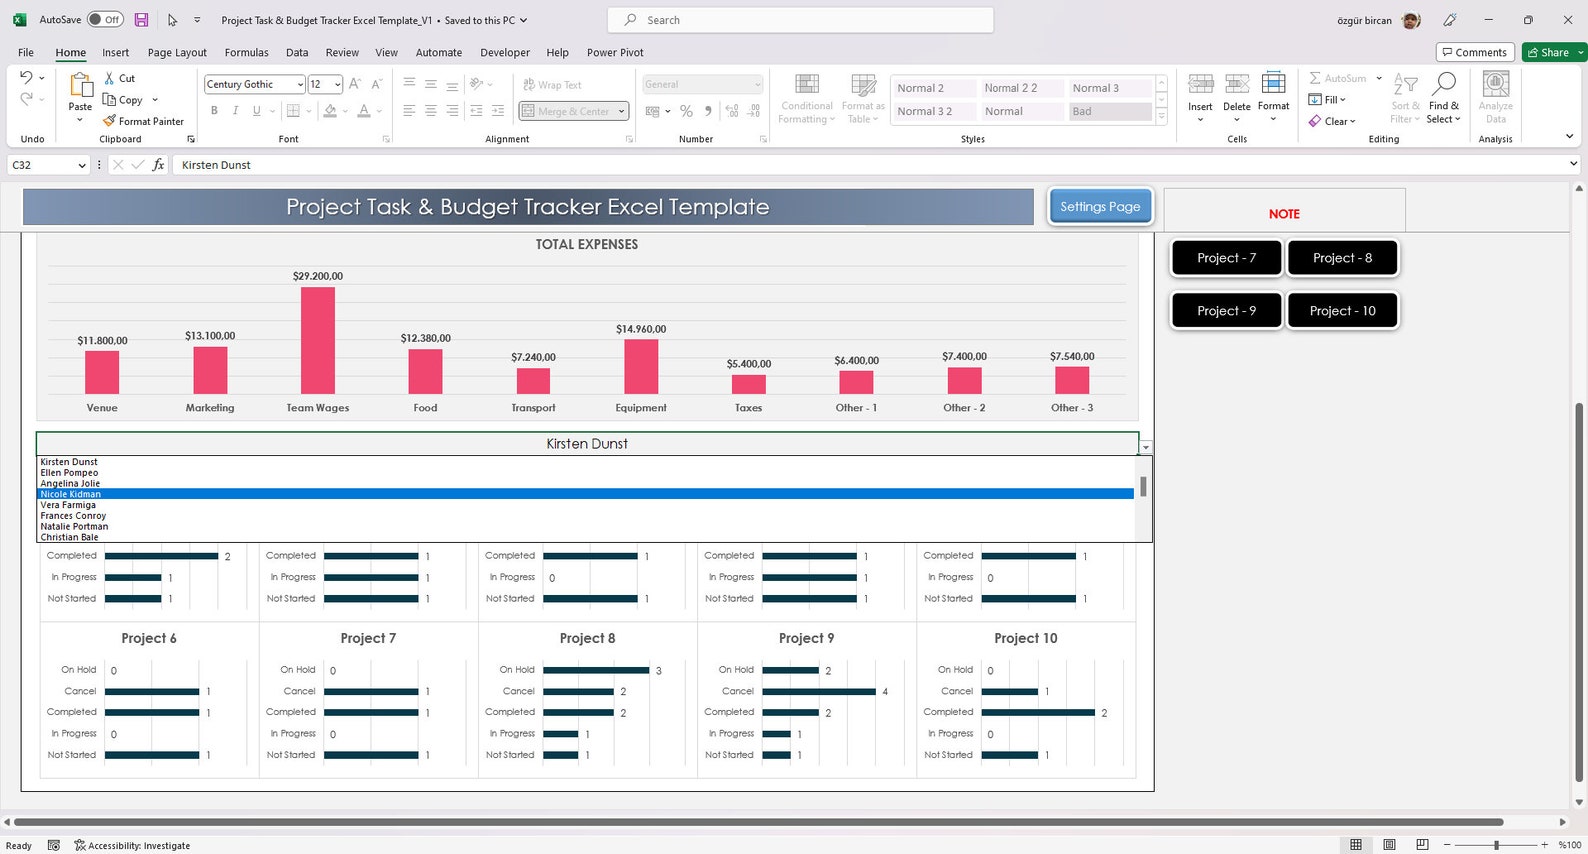
Task: Switch to the Data tab
Action: click(297, 52)
